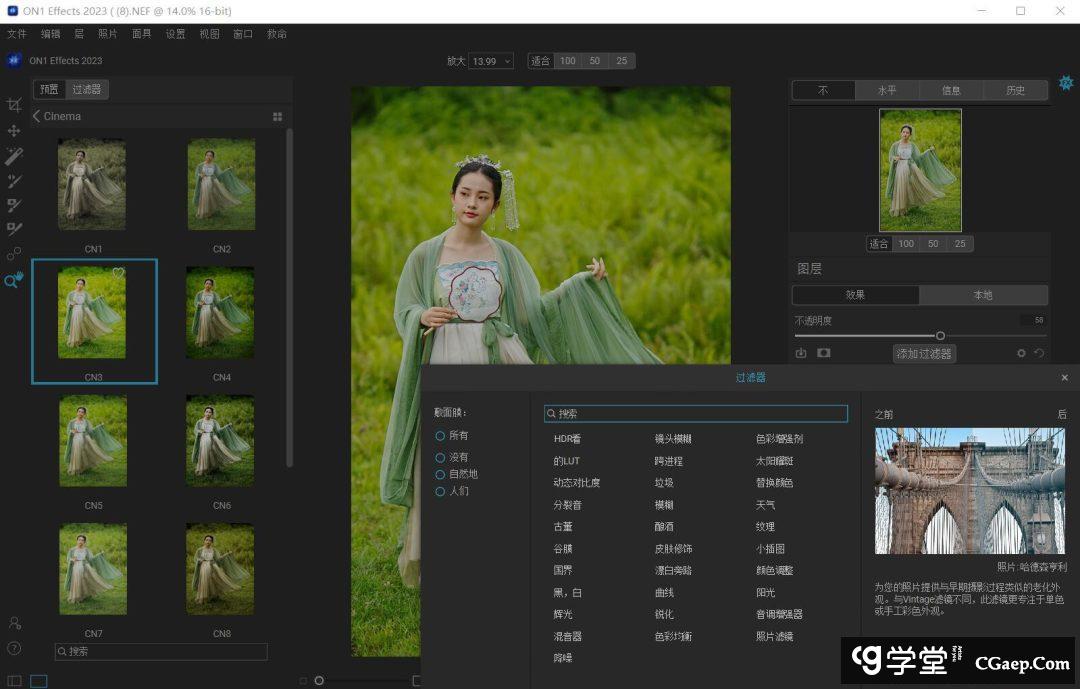Viewport: 1080px width, 689px height.
Task: Open the gear settings icon beside Add Filter
Action: [1021, 353]
